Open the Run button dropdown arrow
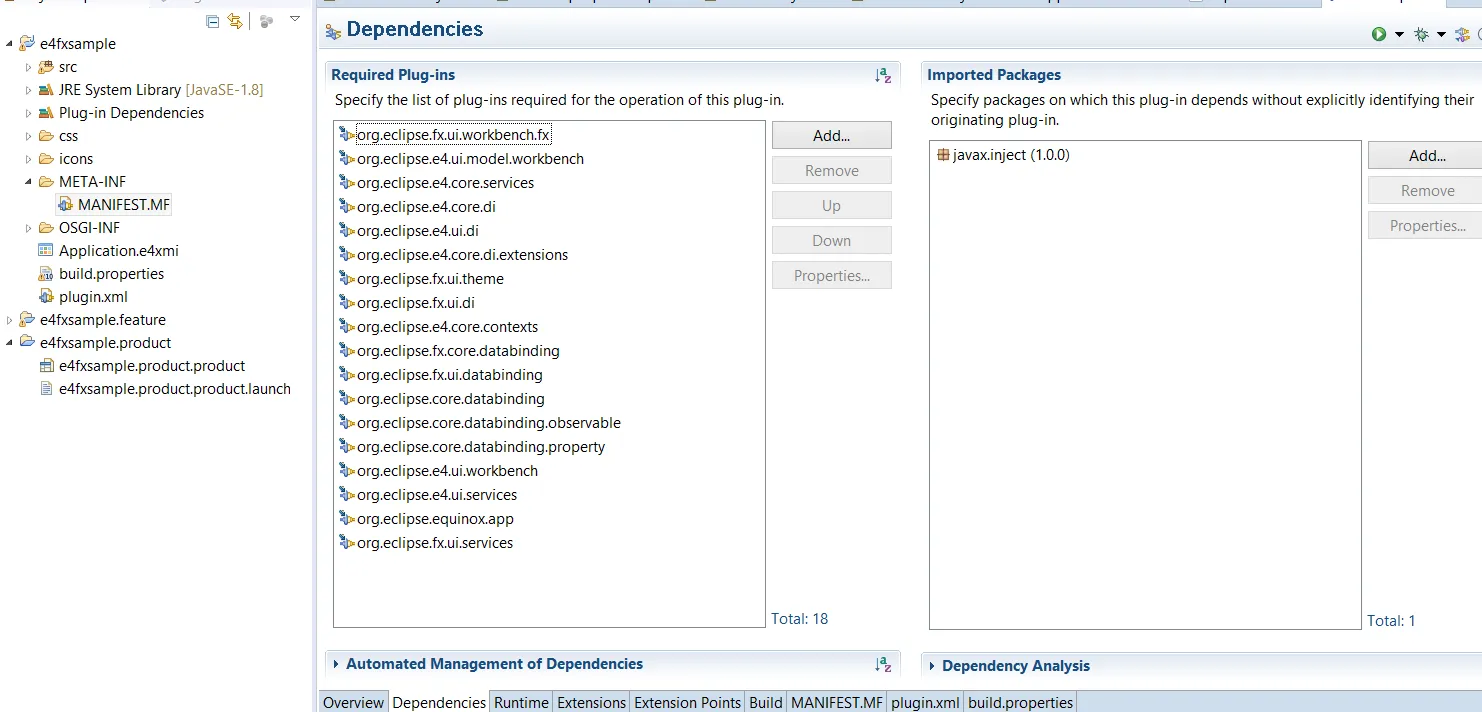The image size is (1482, 712). click(x=1399, y=35)
